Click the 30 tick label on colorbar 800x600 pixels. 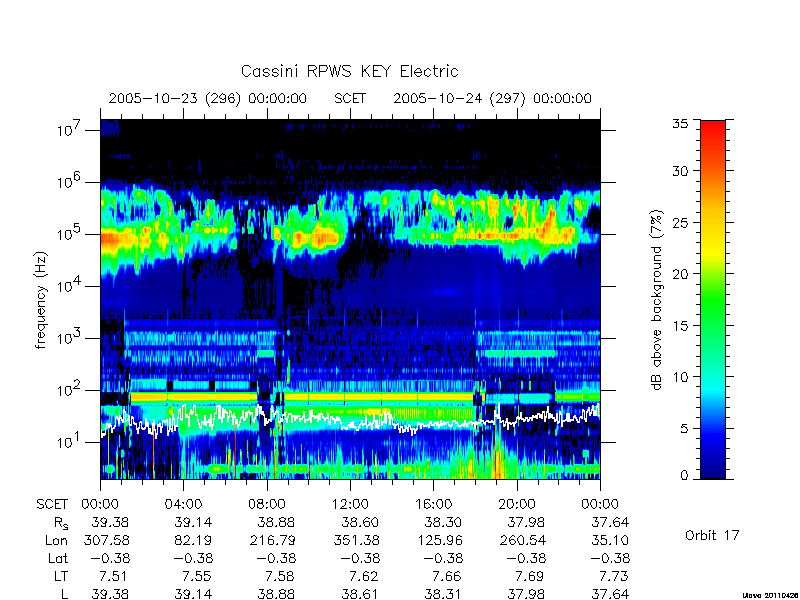[x=680, y=171]
